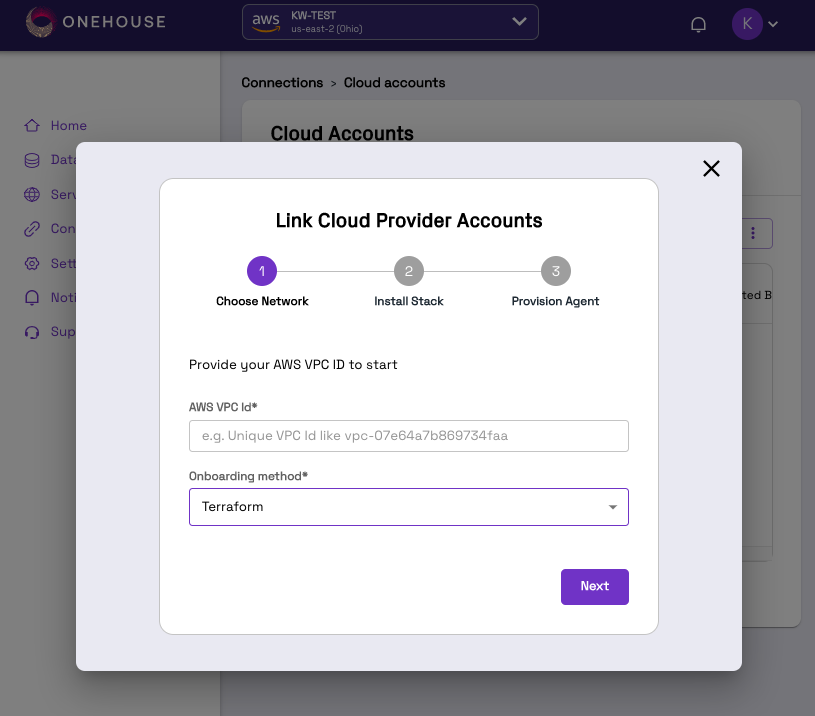Open notifications from the top bar bell
This screenshot has width=815, height=716.
pyautogui.click(x=698, y=23)
